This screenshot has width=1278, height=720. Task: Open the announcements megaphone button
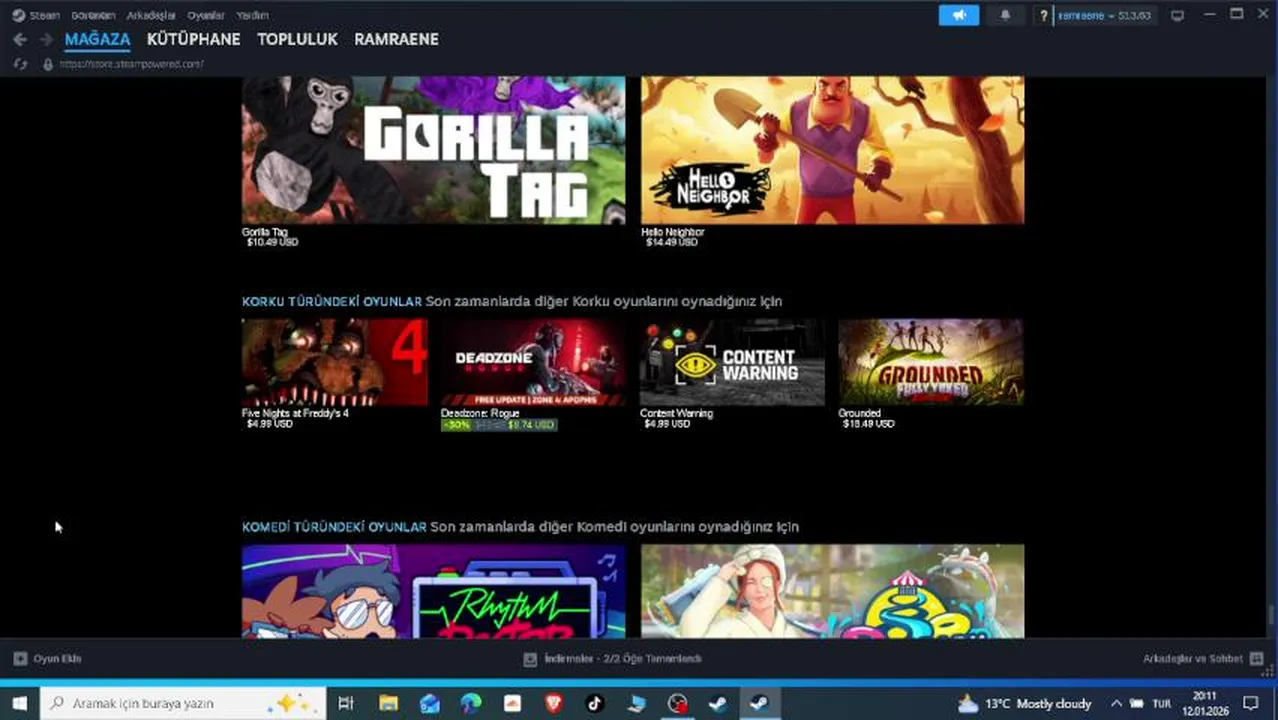click(x=959, y=15)
